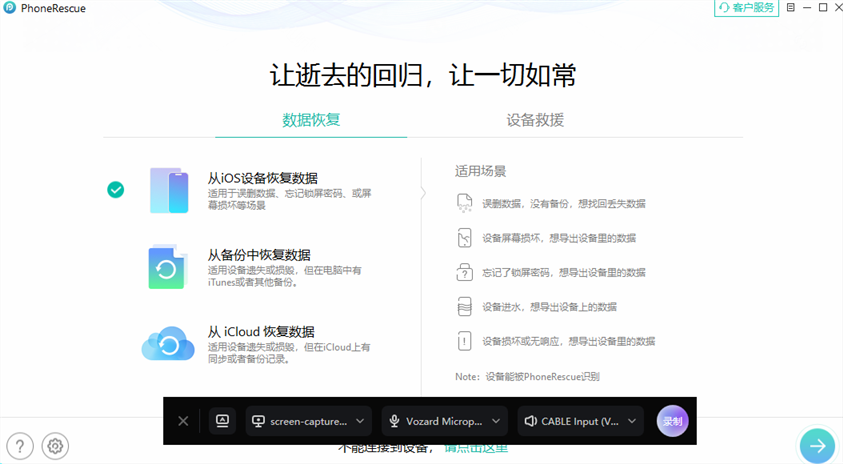Click the Note: 设备能被PhoneRescue识别 text
843x464 pixels.
[527, 377]
